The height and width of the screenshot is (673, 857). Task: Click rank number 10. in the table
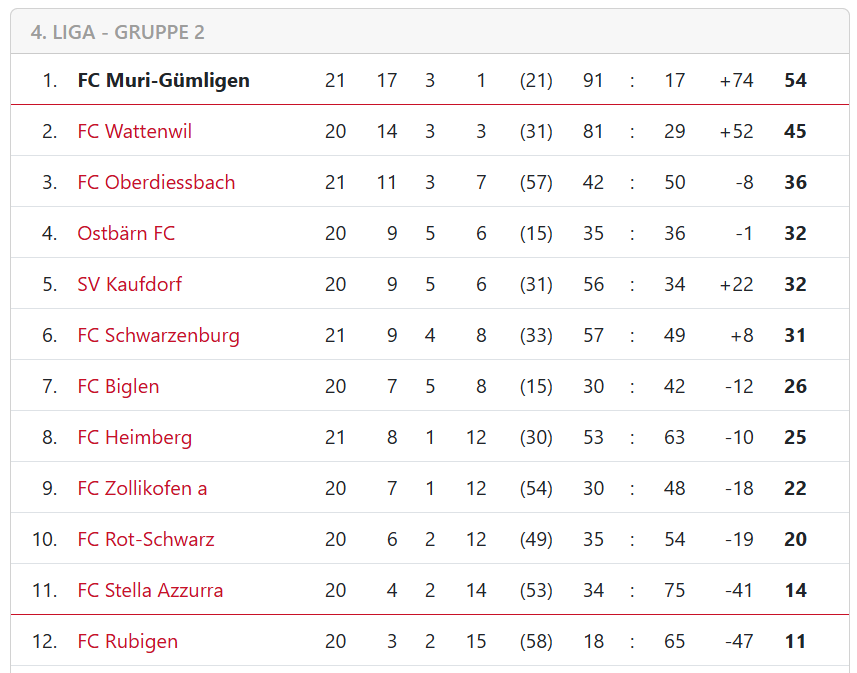click(x=45, y=539)
